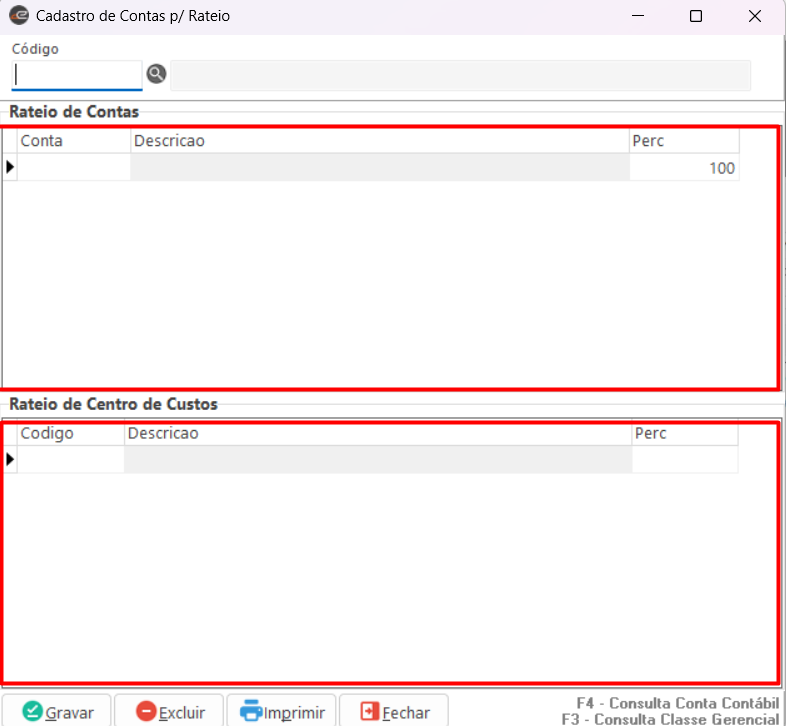The image size is (786, 726).
Task: Click row indicator arrow in Centro de Custos grid
Action: click(x=10, y=460)
